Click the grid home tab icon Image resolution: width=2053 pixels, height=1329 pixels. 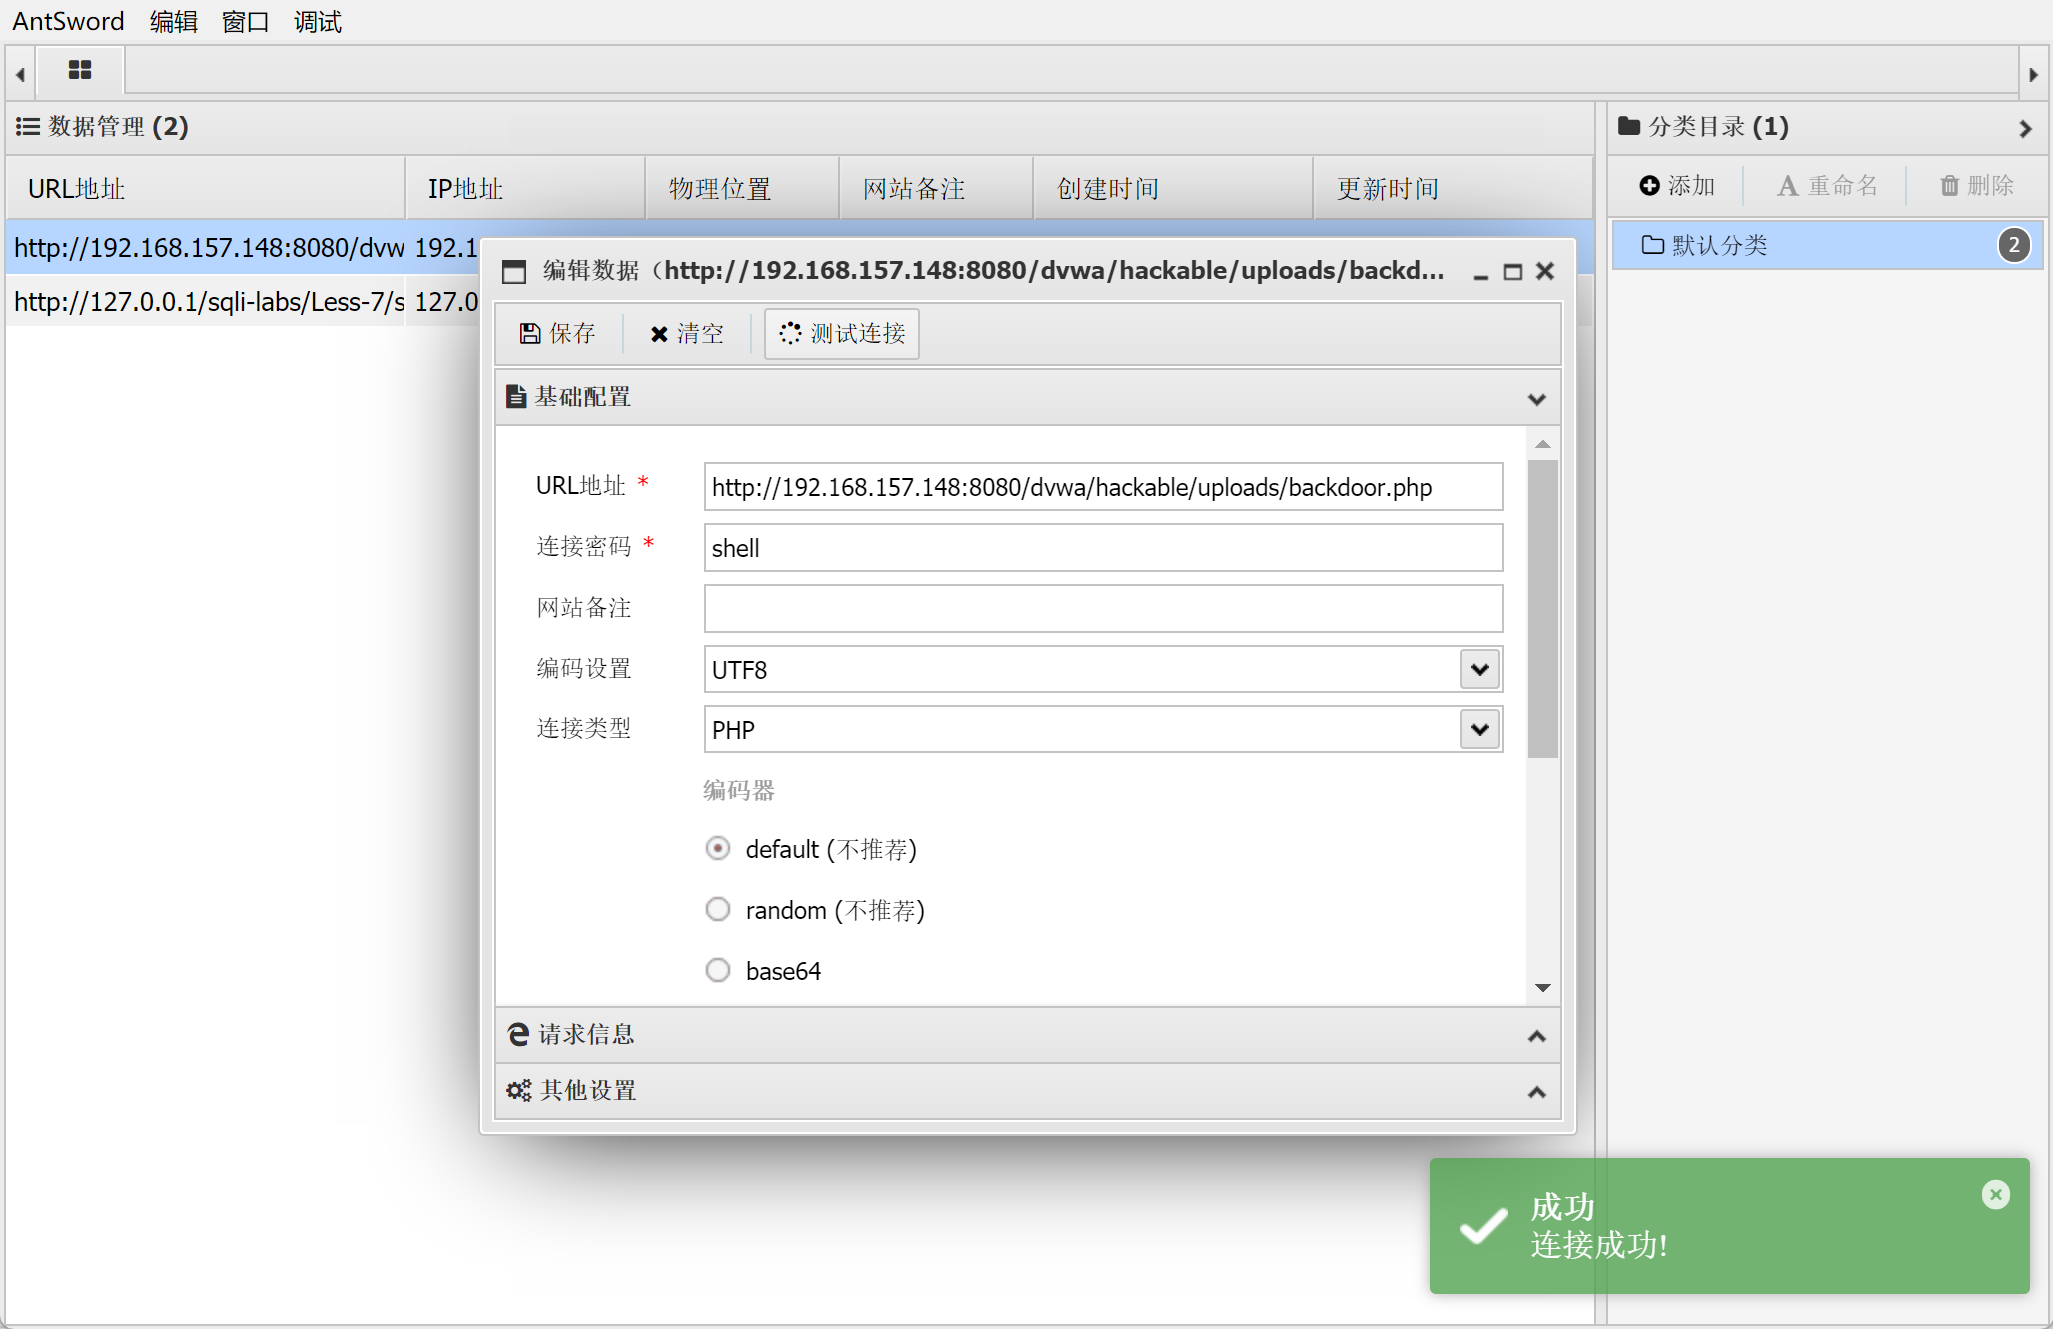click(x=80, y=70)
